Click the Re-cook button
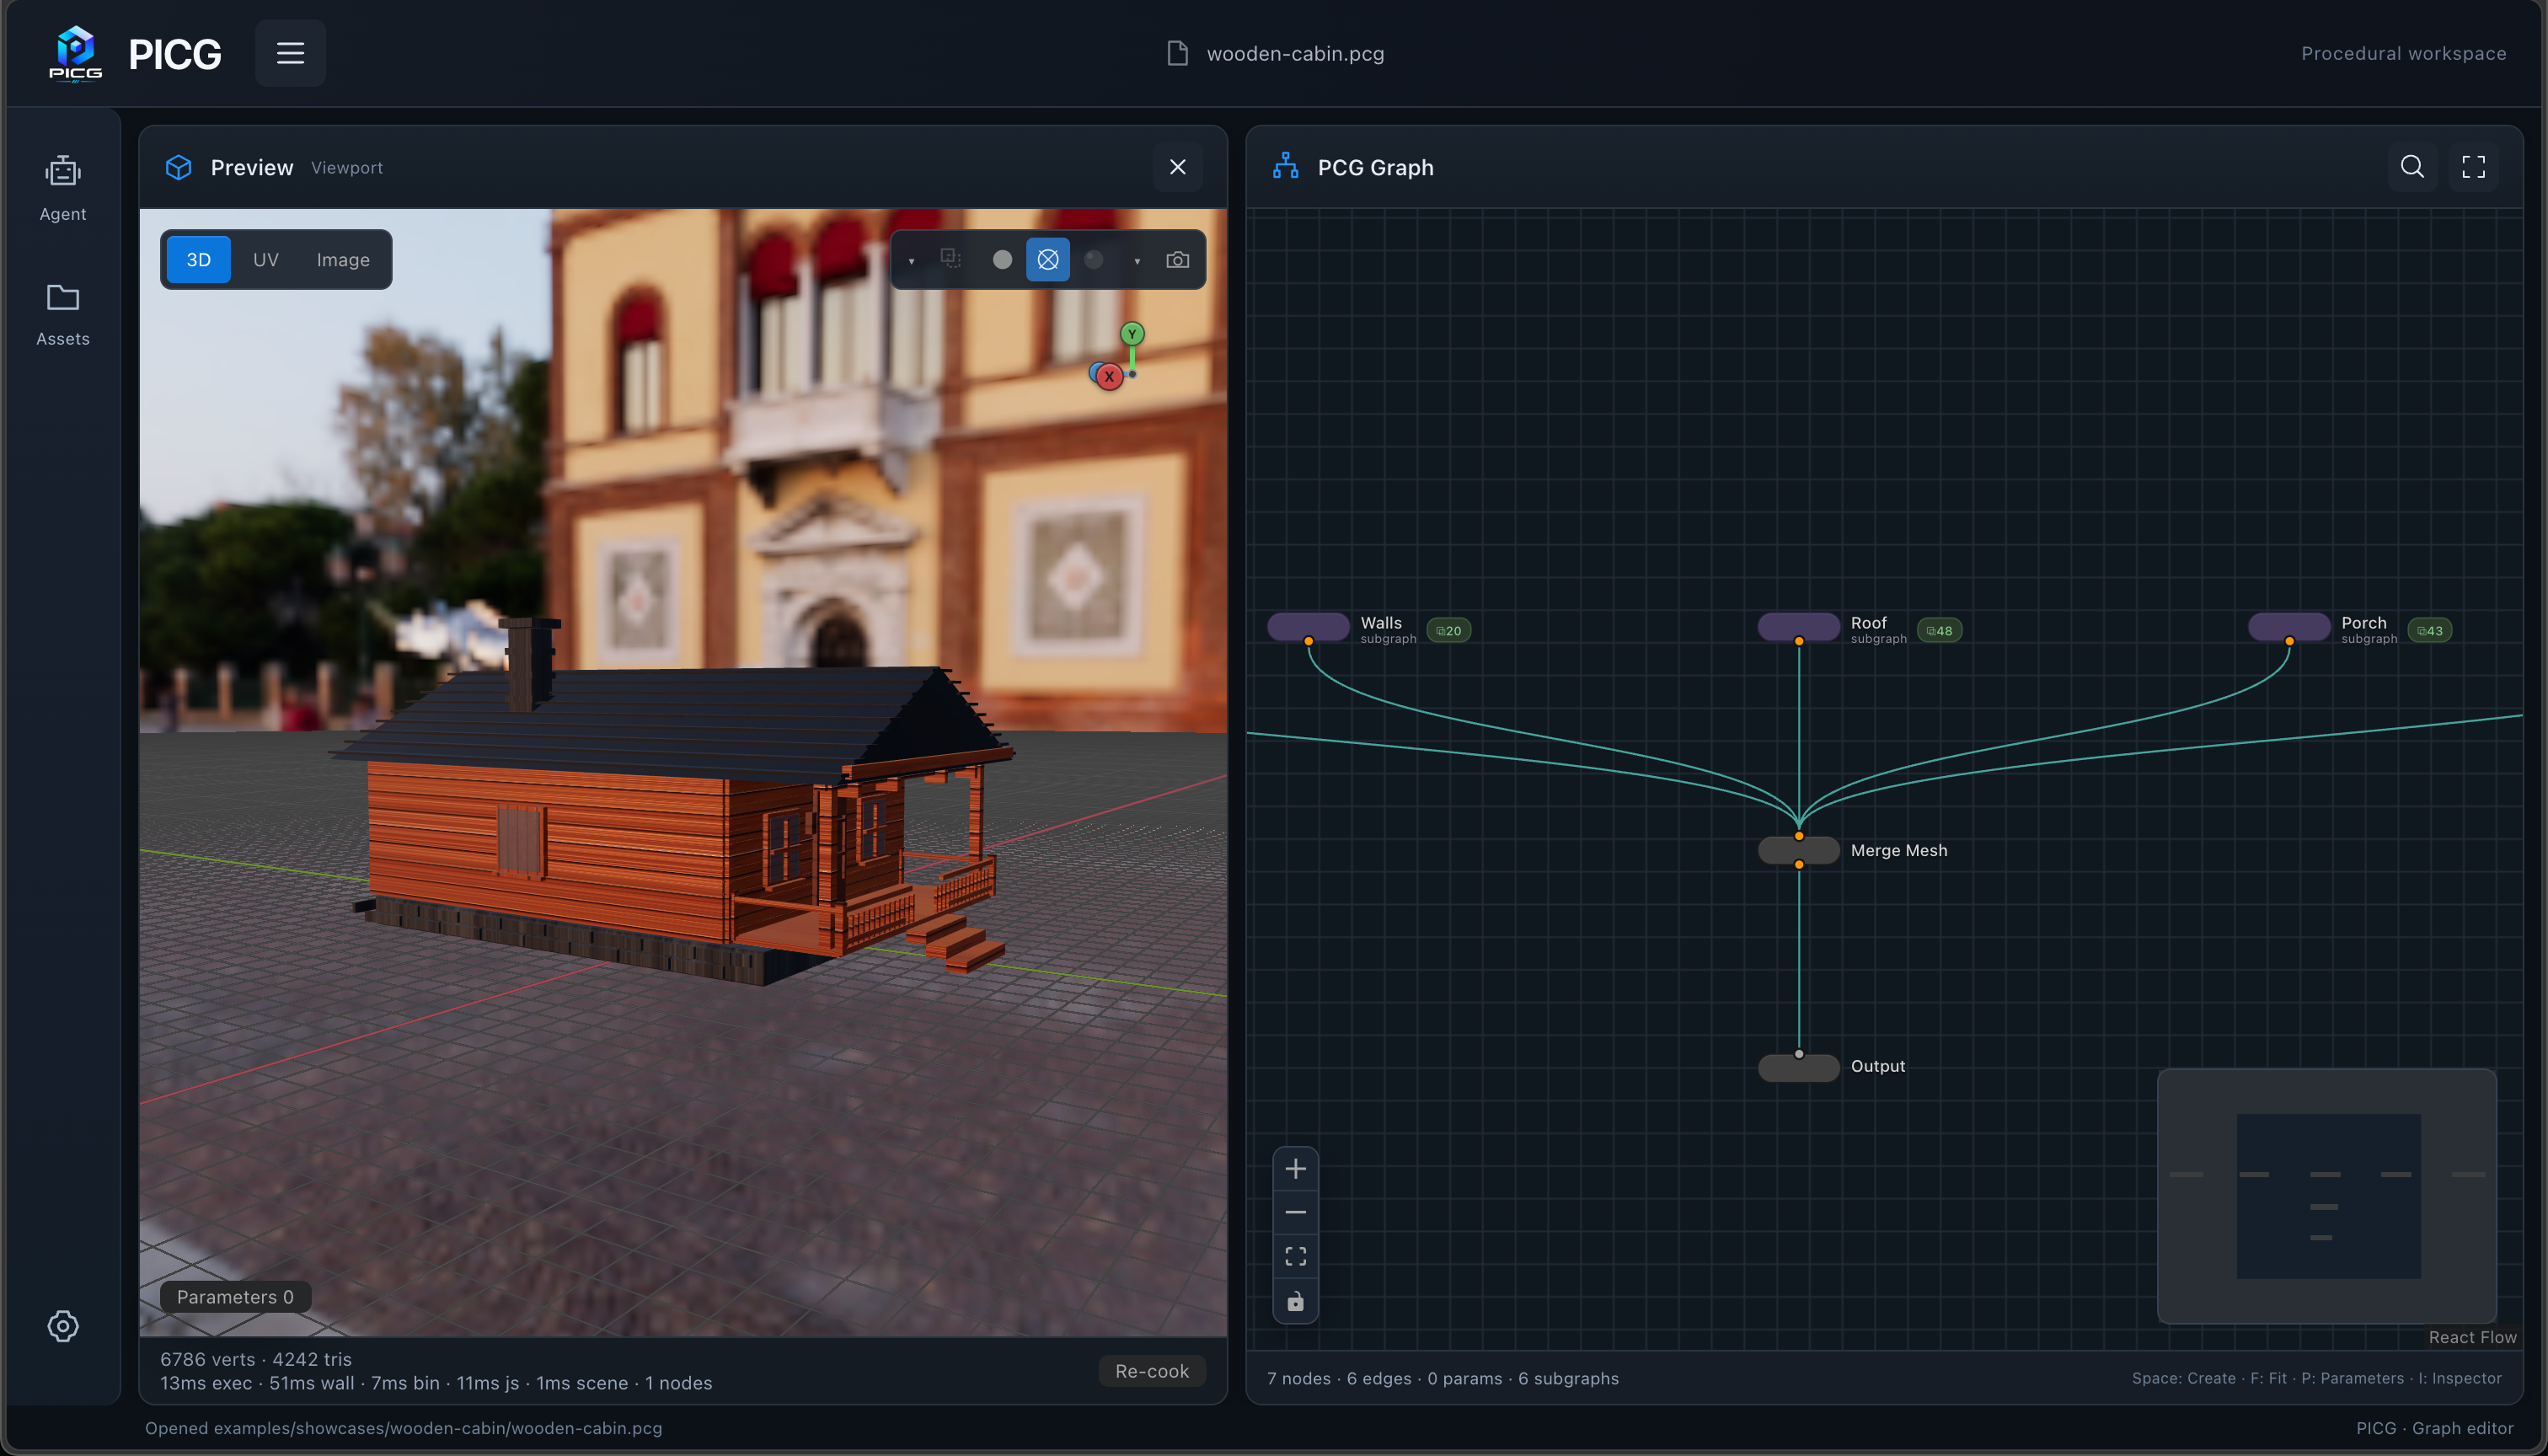 (1152, 1371)
